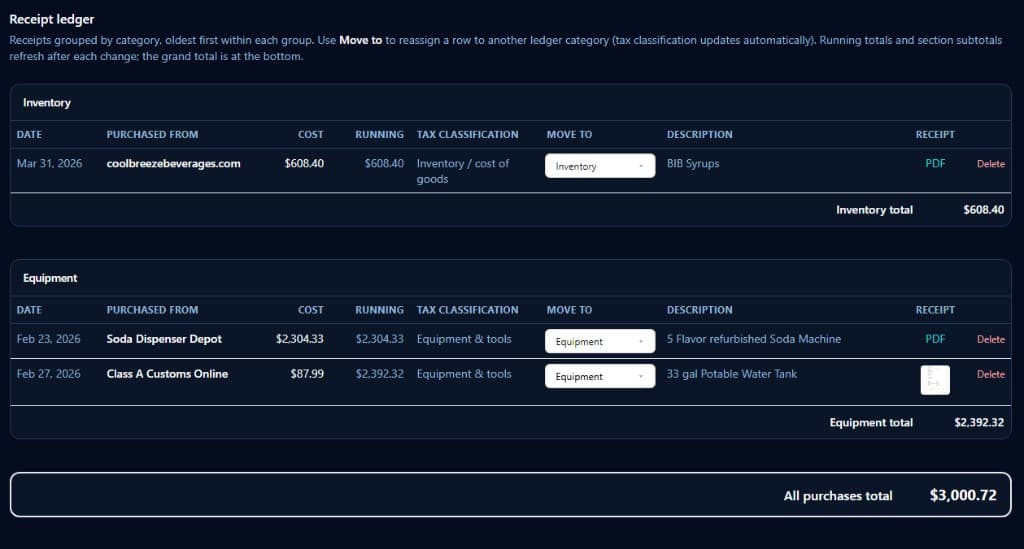Click the Inventory section heading
The image size is (1024, 549).
(x=47, y=103)
